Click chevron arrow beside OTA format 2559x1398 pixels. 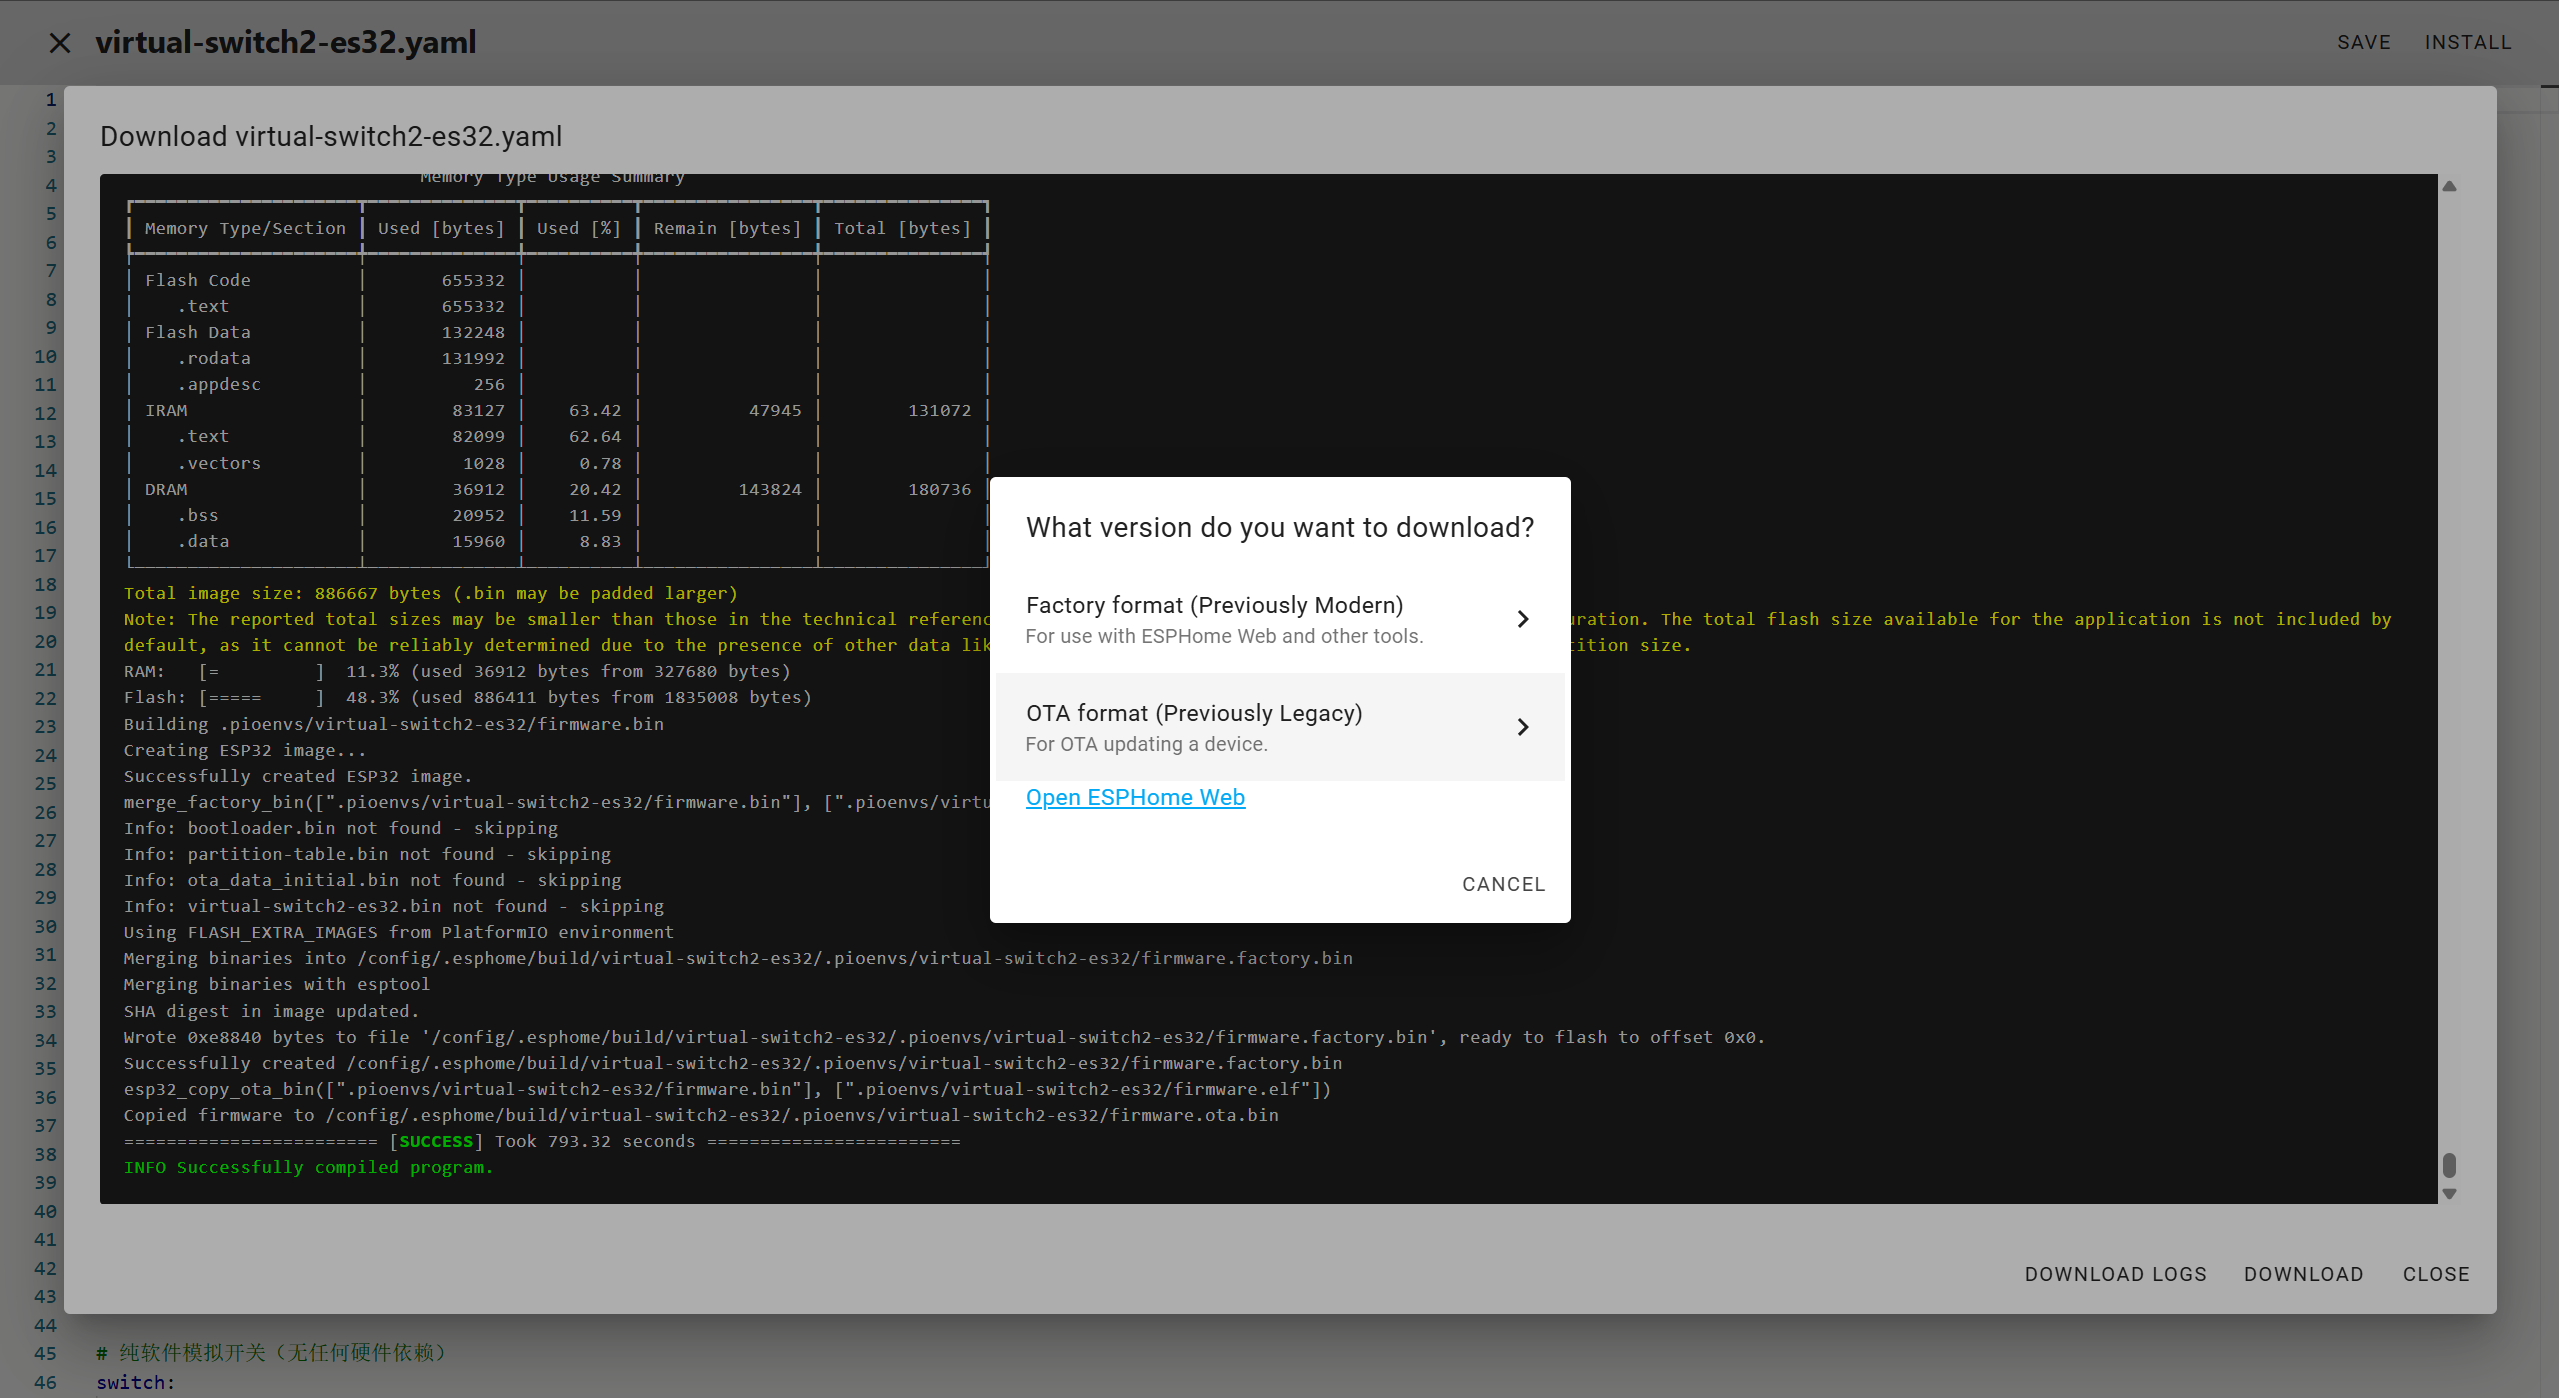(1522, 727)
